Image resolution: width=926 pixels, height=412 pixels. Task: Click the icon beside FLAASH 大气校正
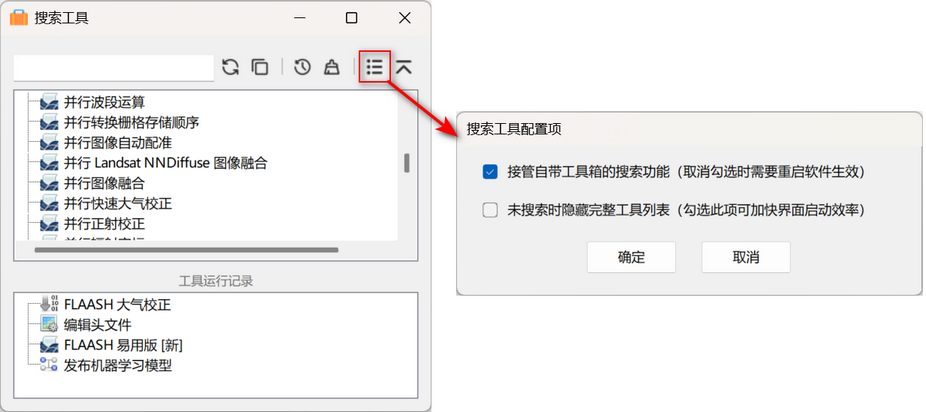pyautogui.click(x=49, y=305)
